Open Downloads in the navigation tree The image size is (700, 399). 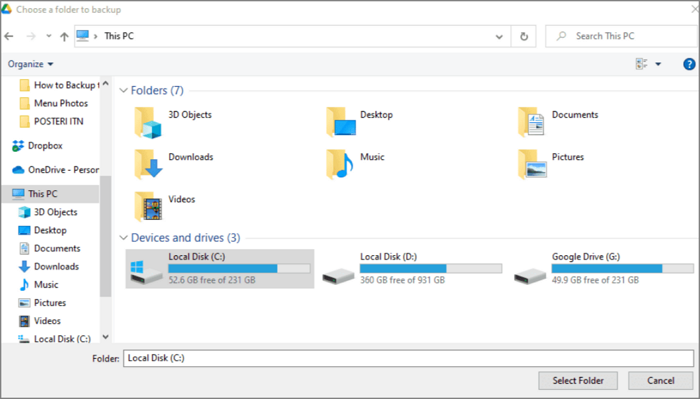(49, 266)
